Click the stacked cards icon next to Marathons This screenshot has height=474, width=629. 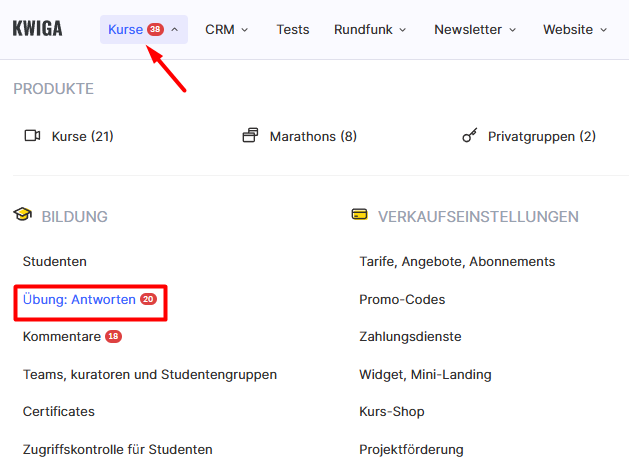tap(250, 136)
